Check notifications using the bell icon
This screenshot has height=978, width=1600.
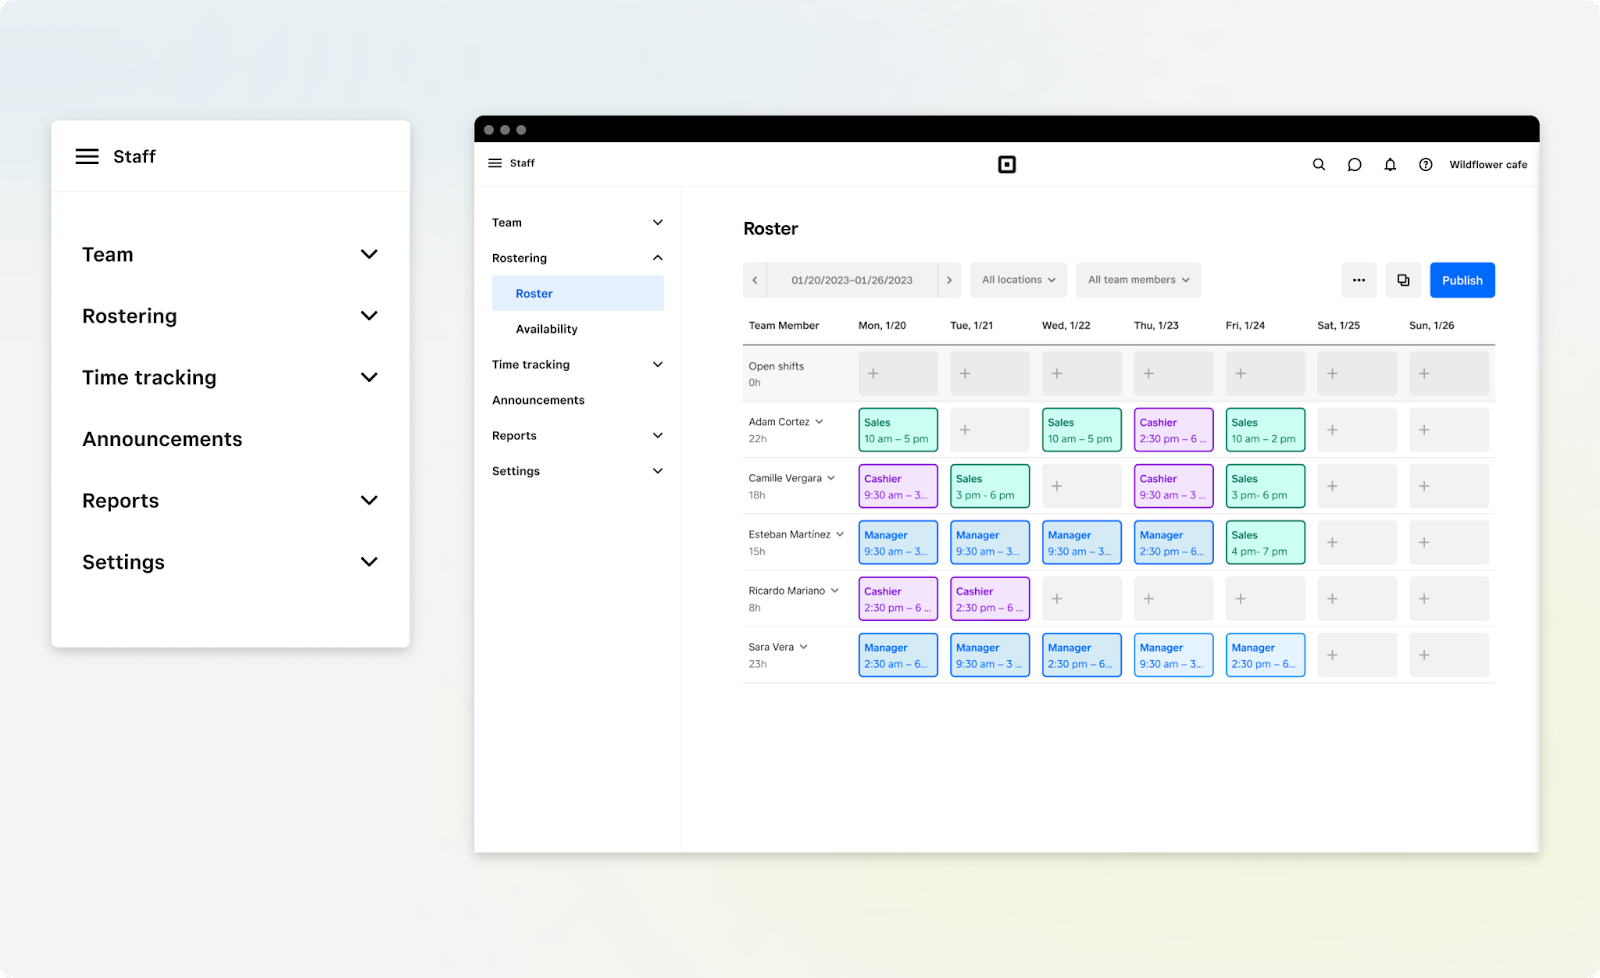tap(1390, 164)
